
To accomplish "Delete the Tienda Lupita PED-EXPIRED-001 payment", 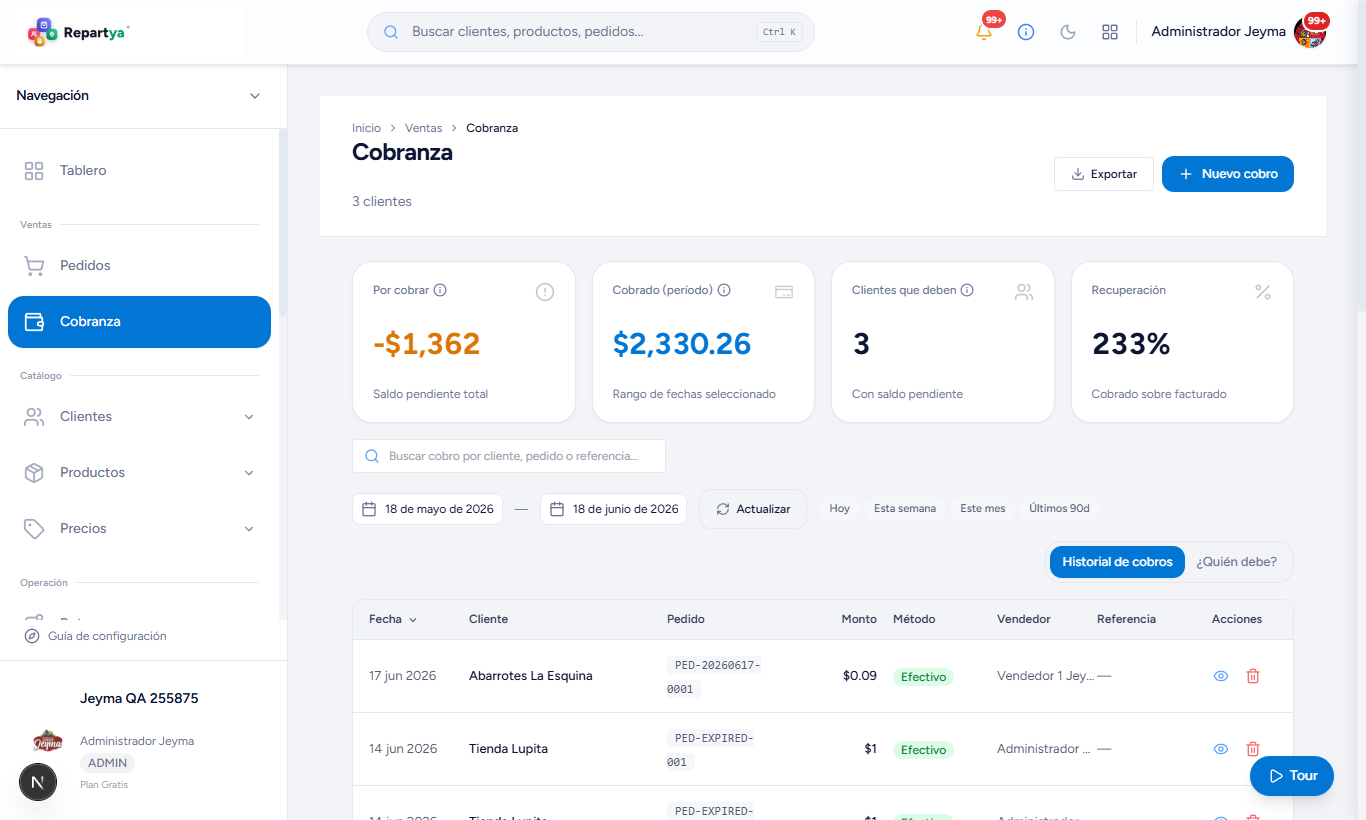I will (1253, 749).
